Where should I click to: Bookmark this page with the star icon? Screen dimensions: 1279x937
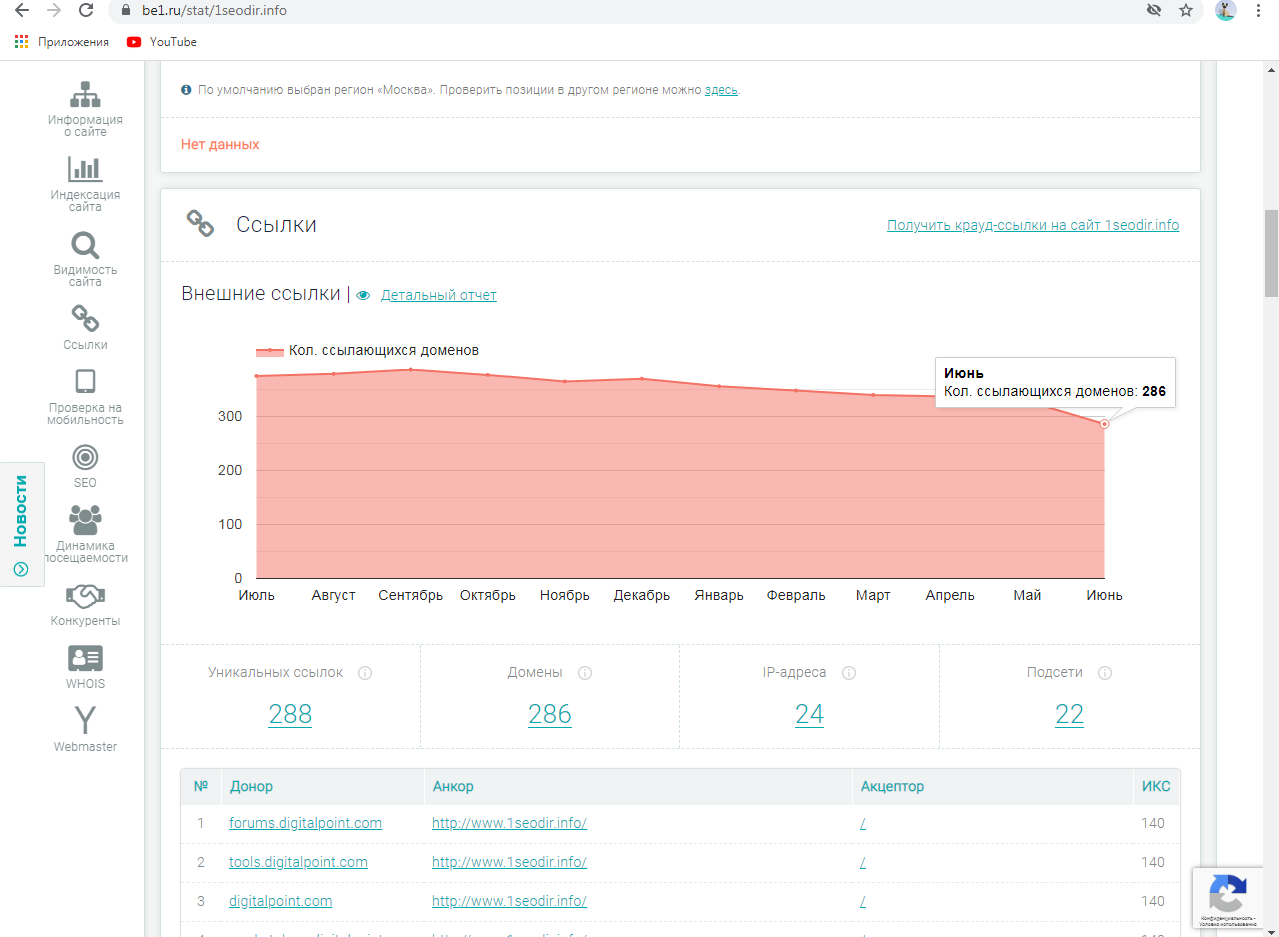tap(1186, 10)
